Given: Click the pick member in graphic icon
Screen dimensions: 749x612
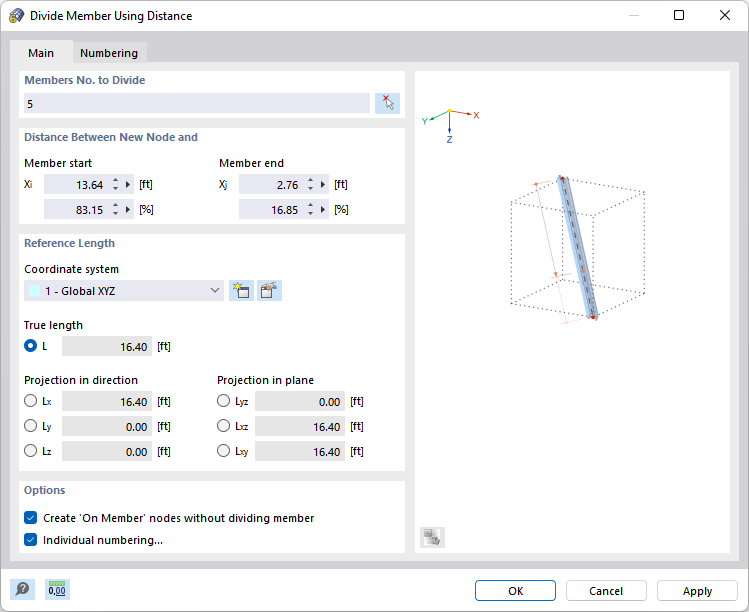Looking at the screenshot, I should 387,103.
